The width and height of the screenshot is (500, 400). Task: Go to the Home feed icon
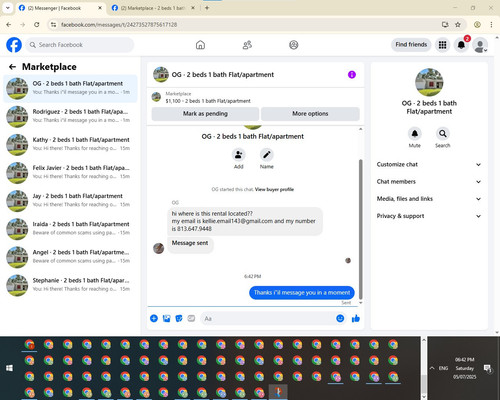(200, 45)
